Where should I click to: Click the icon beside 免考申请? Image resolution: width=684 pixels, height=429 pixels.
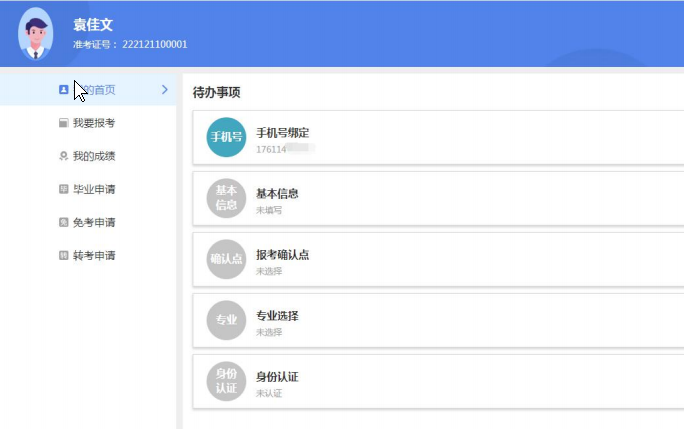(64, 222)
